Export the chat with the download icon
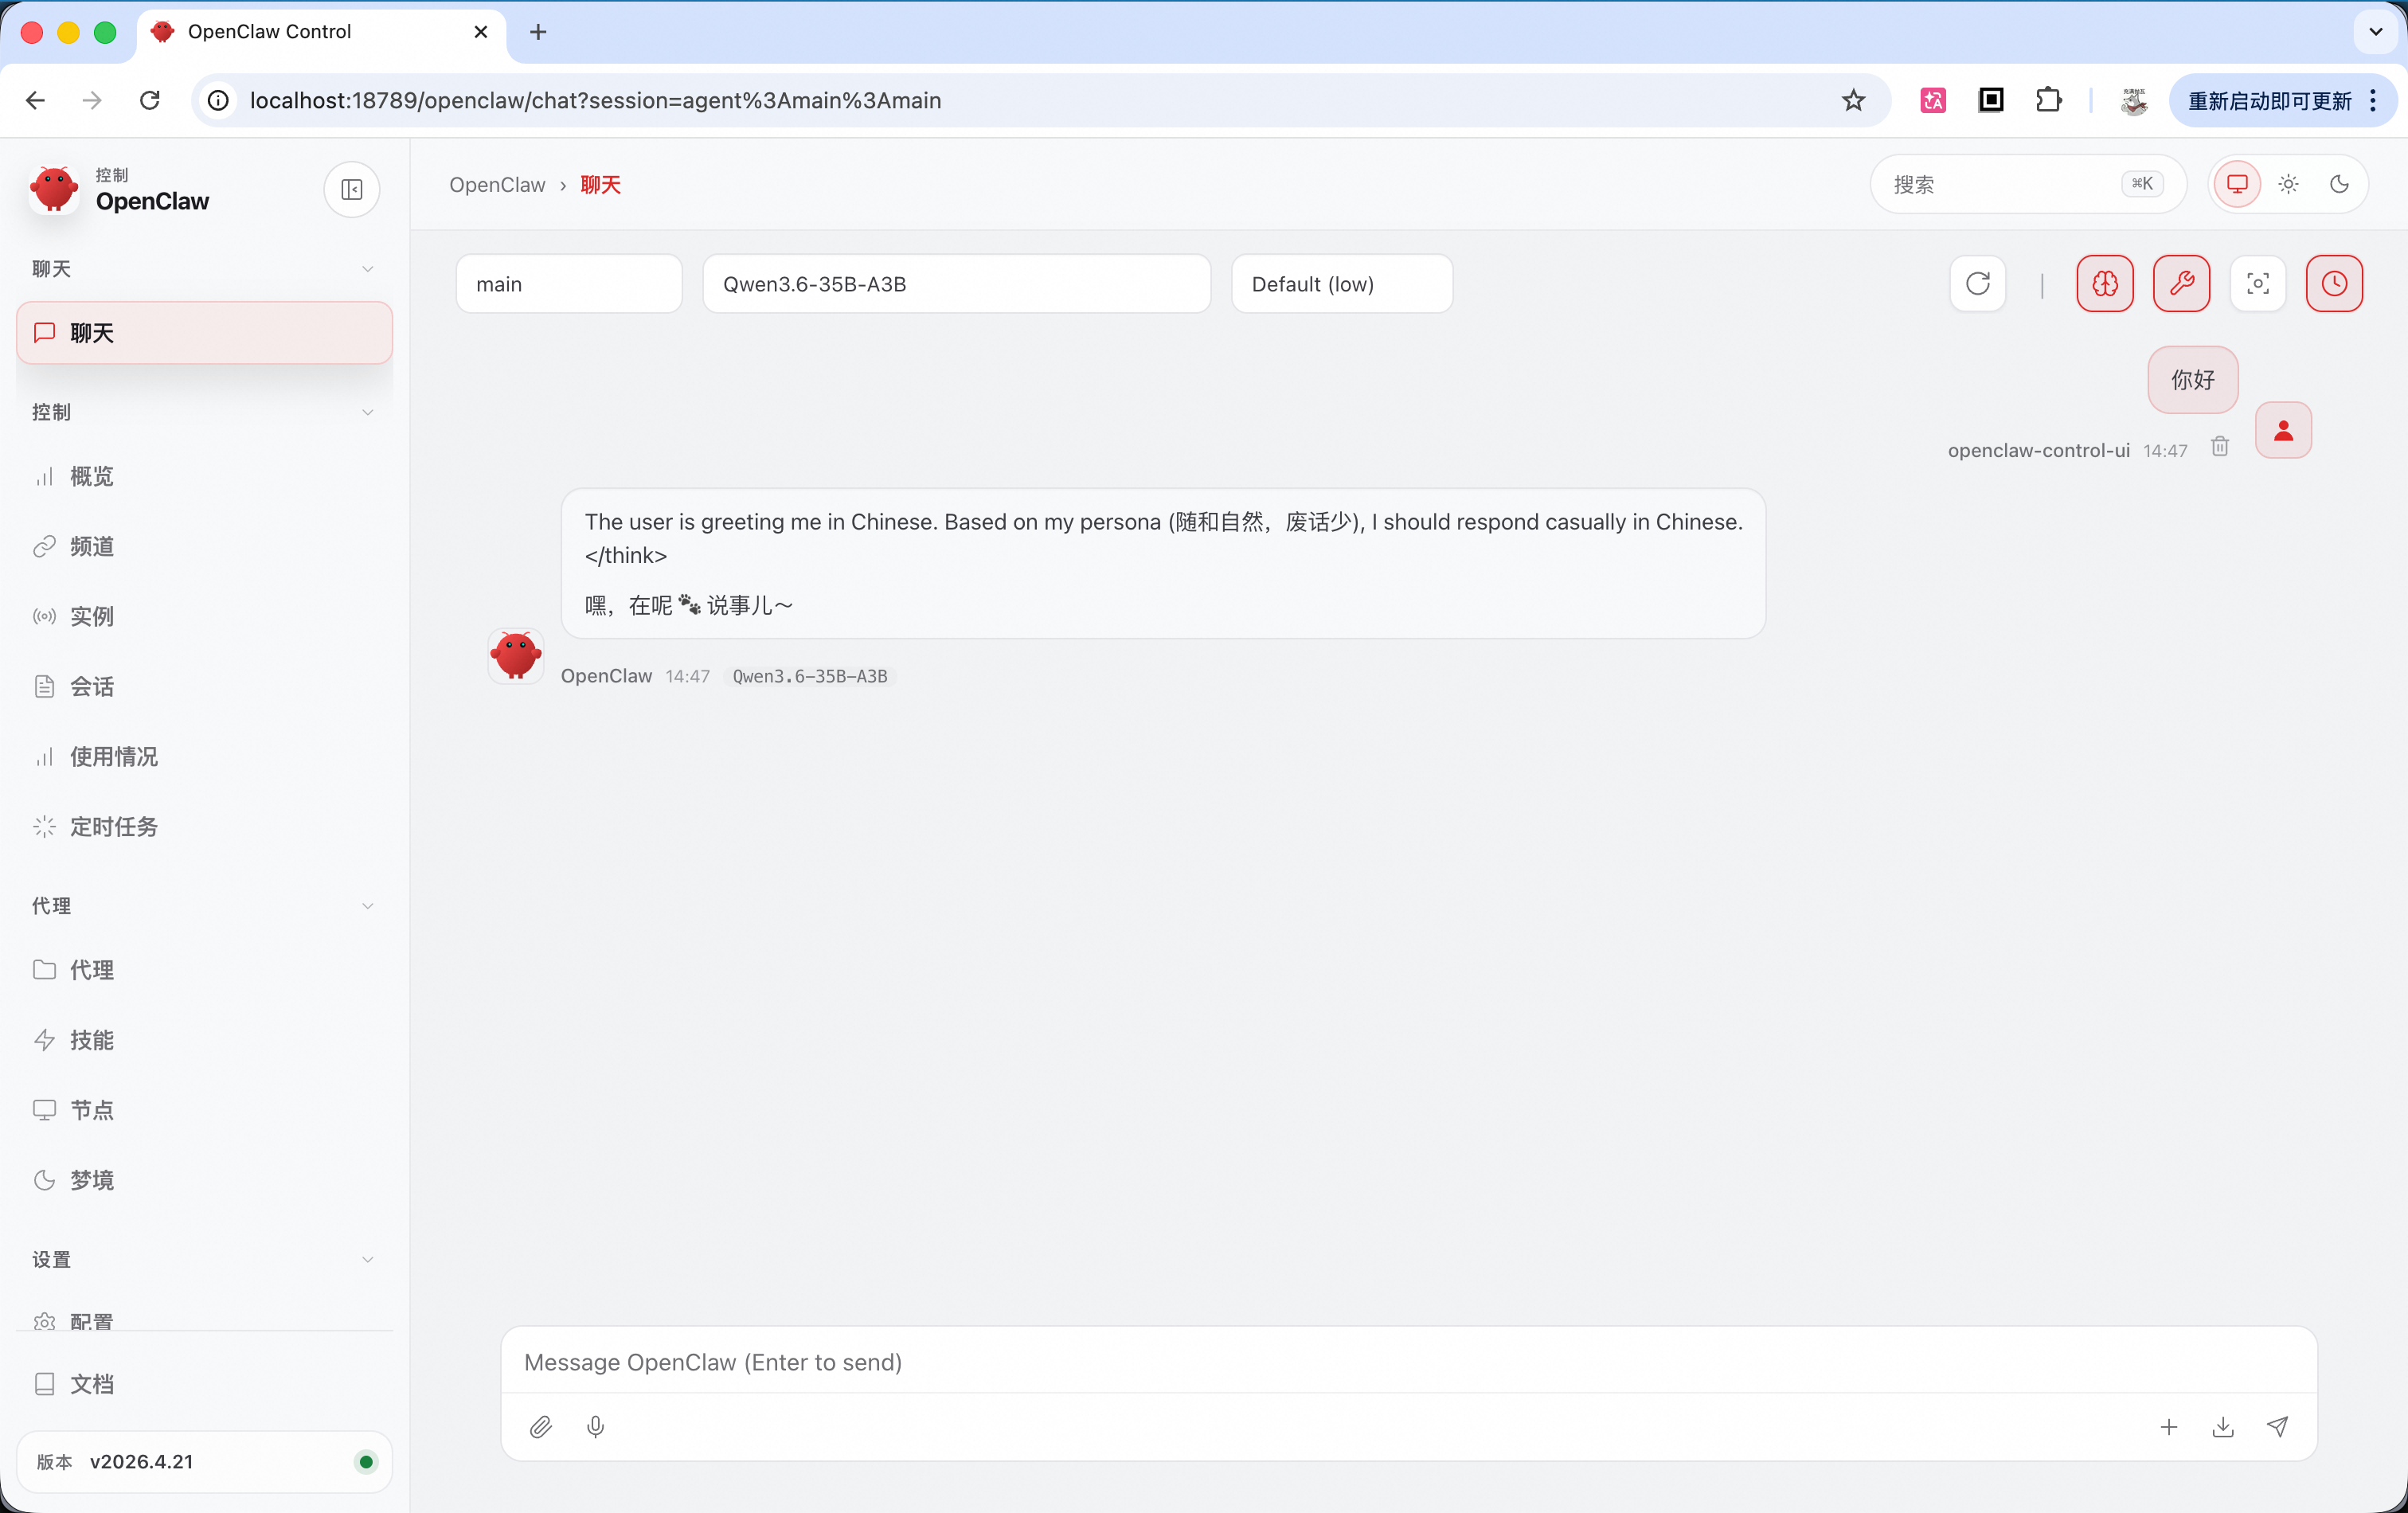Viewport: 2408px width, 1513px height. (x=2222, y=1427)
